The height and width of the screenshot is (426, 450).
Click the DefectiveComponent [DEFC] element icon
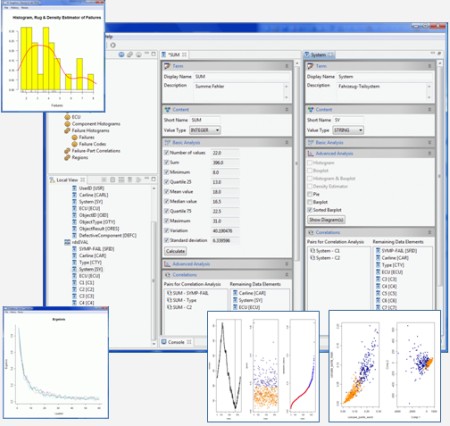(75, 235)
